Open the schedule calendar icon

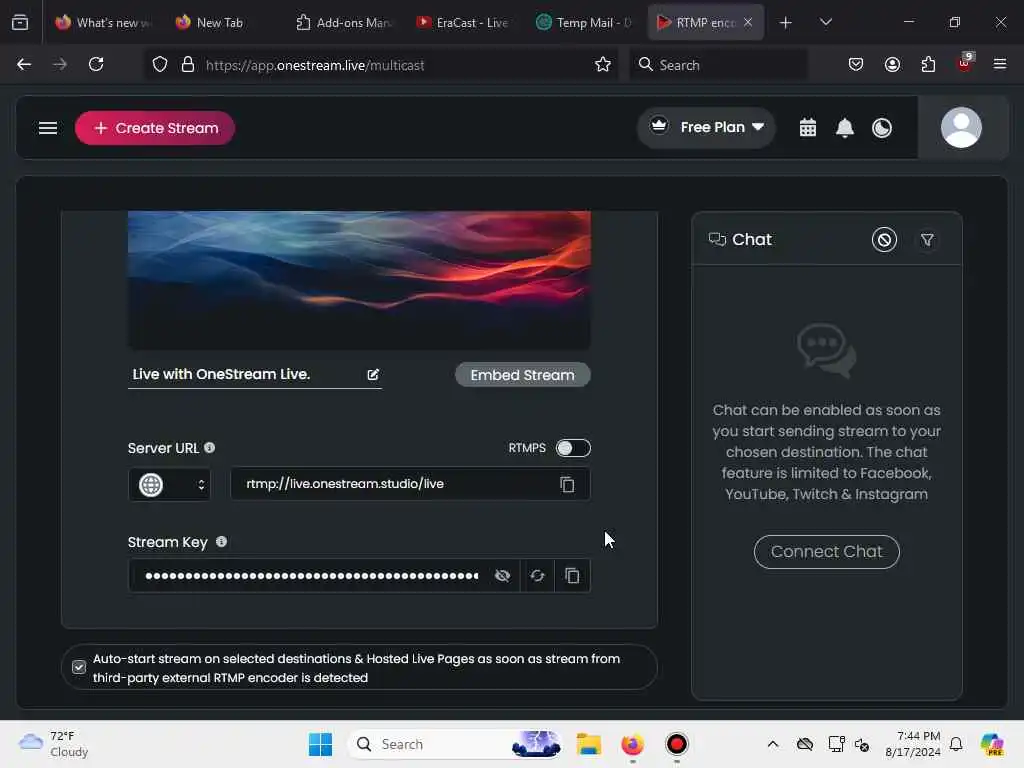(x=808, y=128)
